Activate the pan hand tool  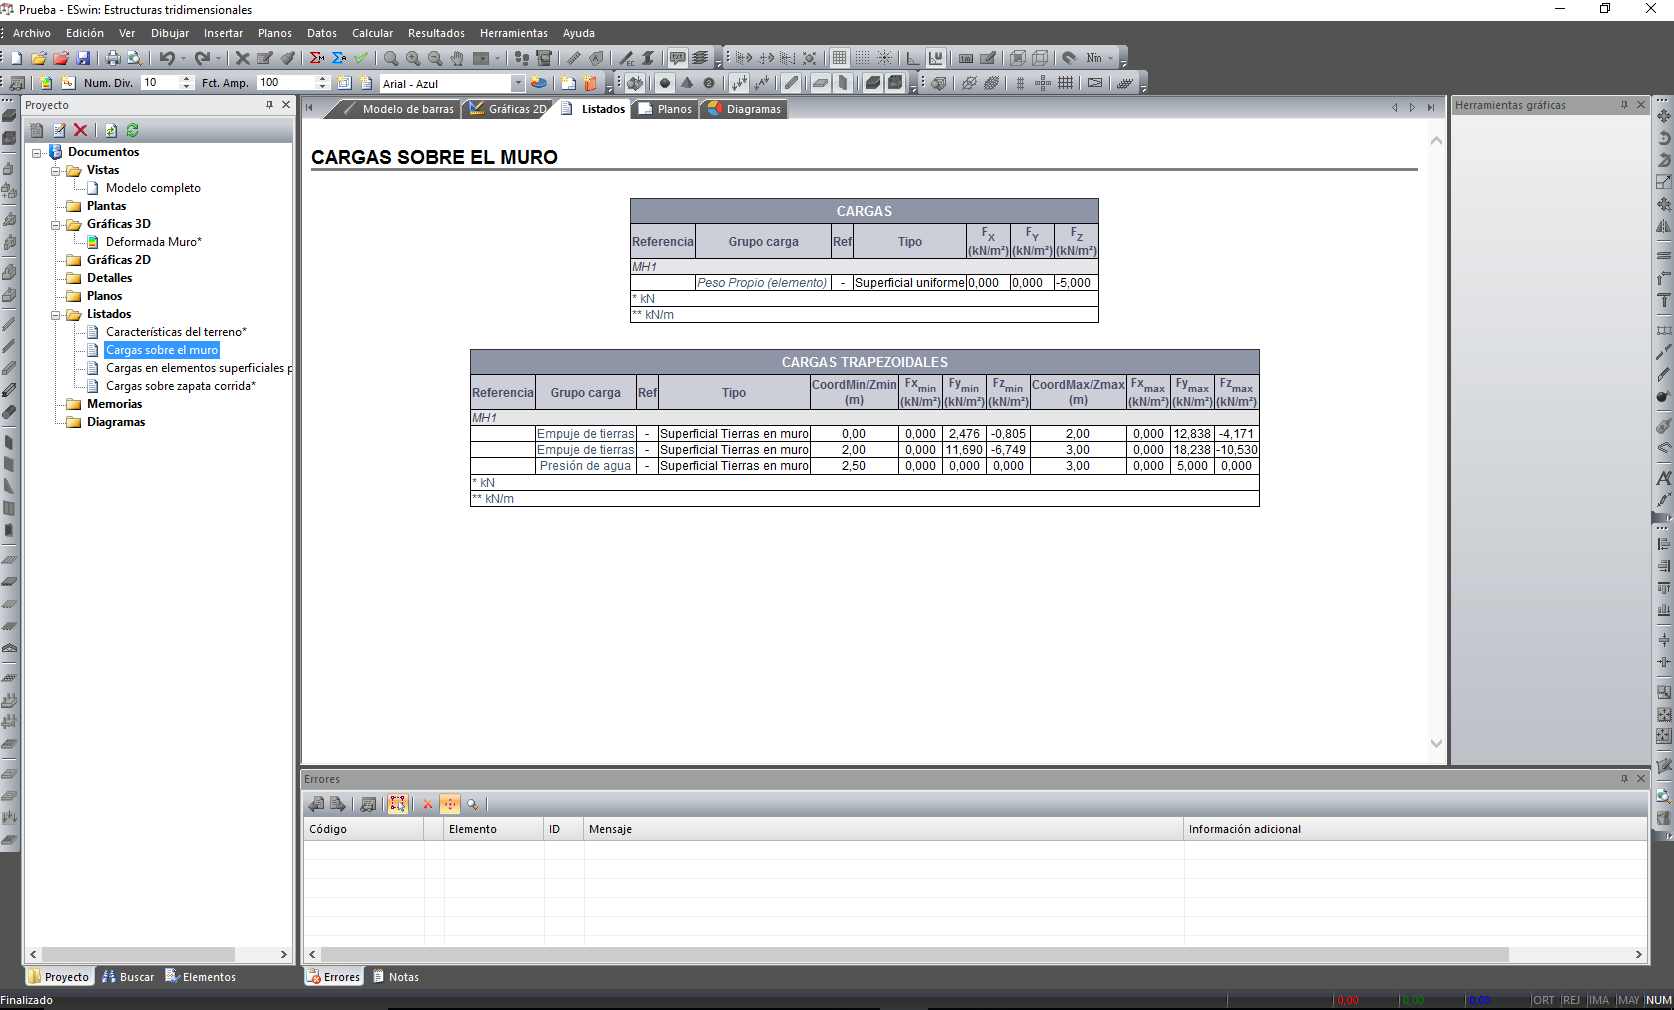(457, 58)
